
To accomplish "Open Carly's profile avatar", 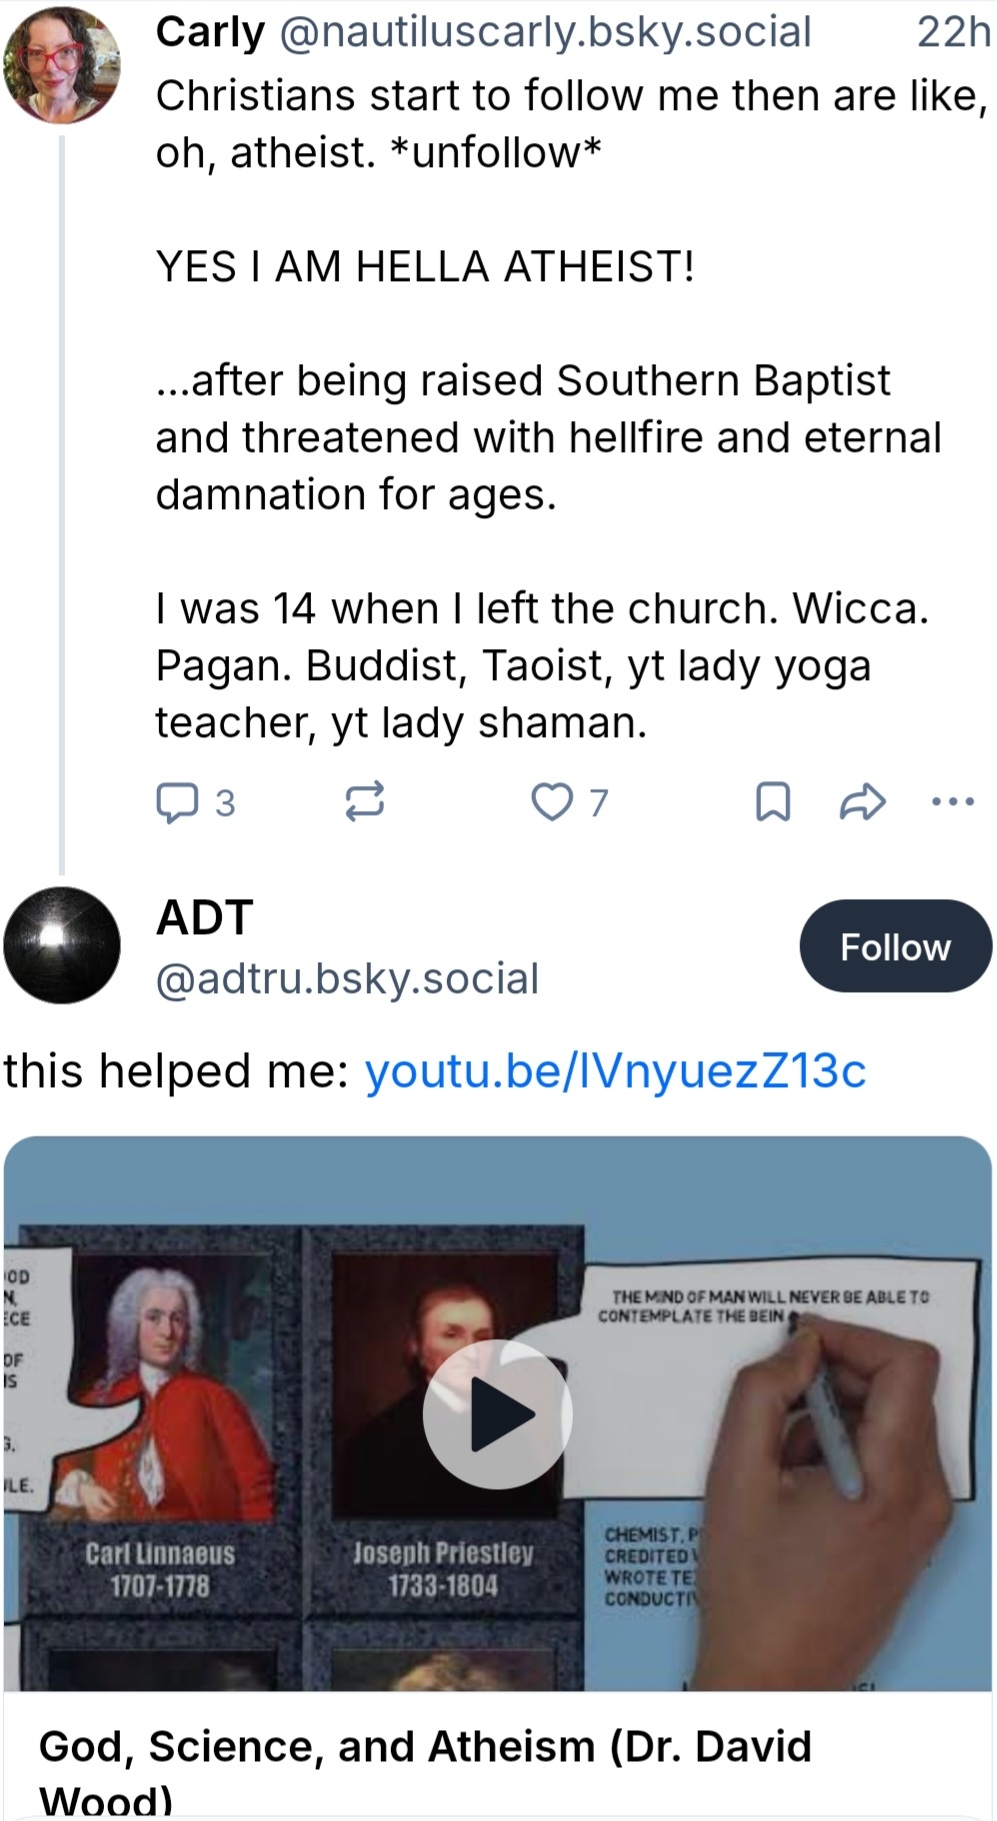I will point(62,65).
